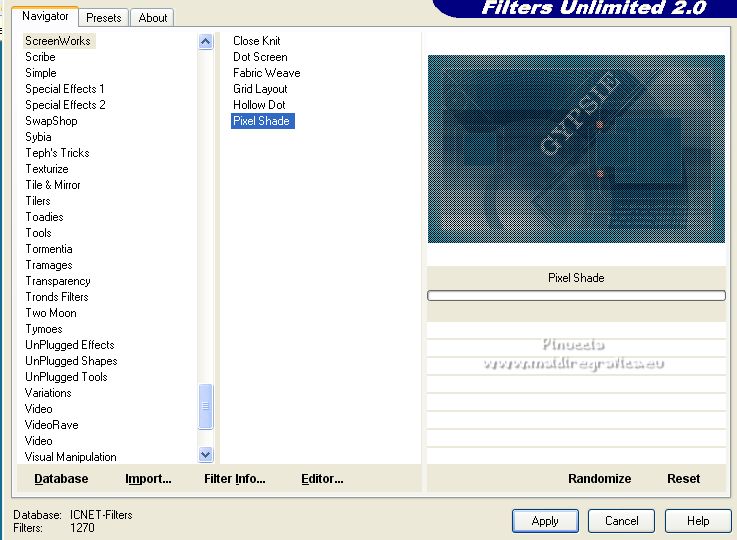Select the Toadies category
The image size is (737, 540).
point(45,217)
